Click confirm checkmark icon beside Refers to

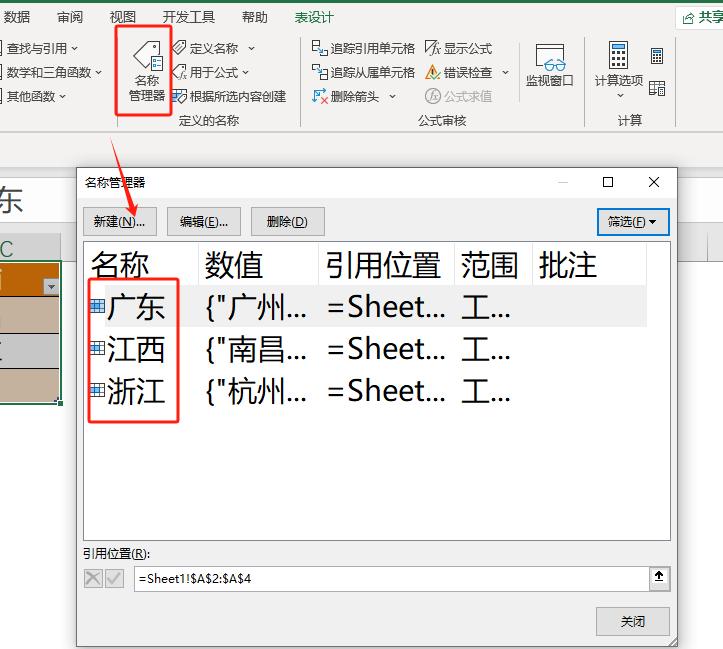(114, 578)
